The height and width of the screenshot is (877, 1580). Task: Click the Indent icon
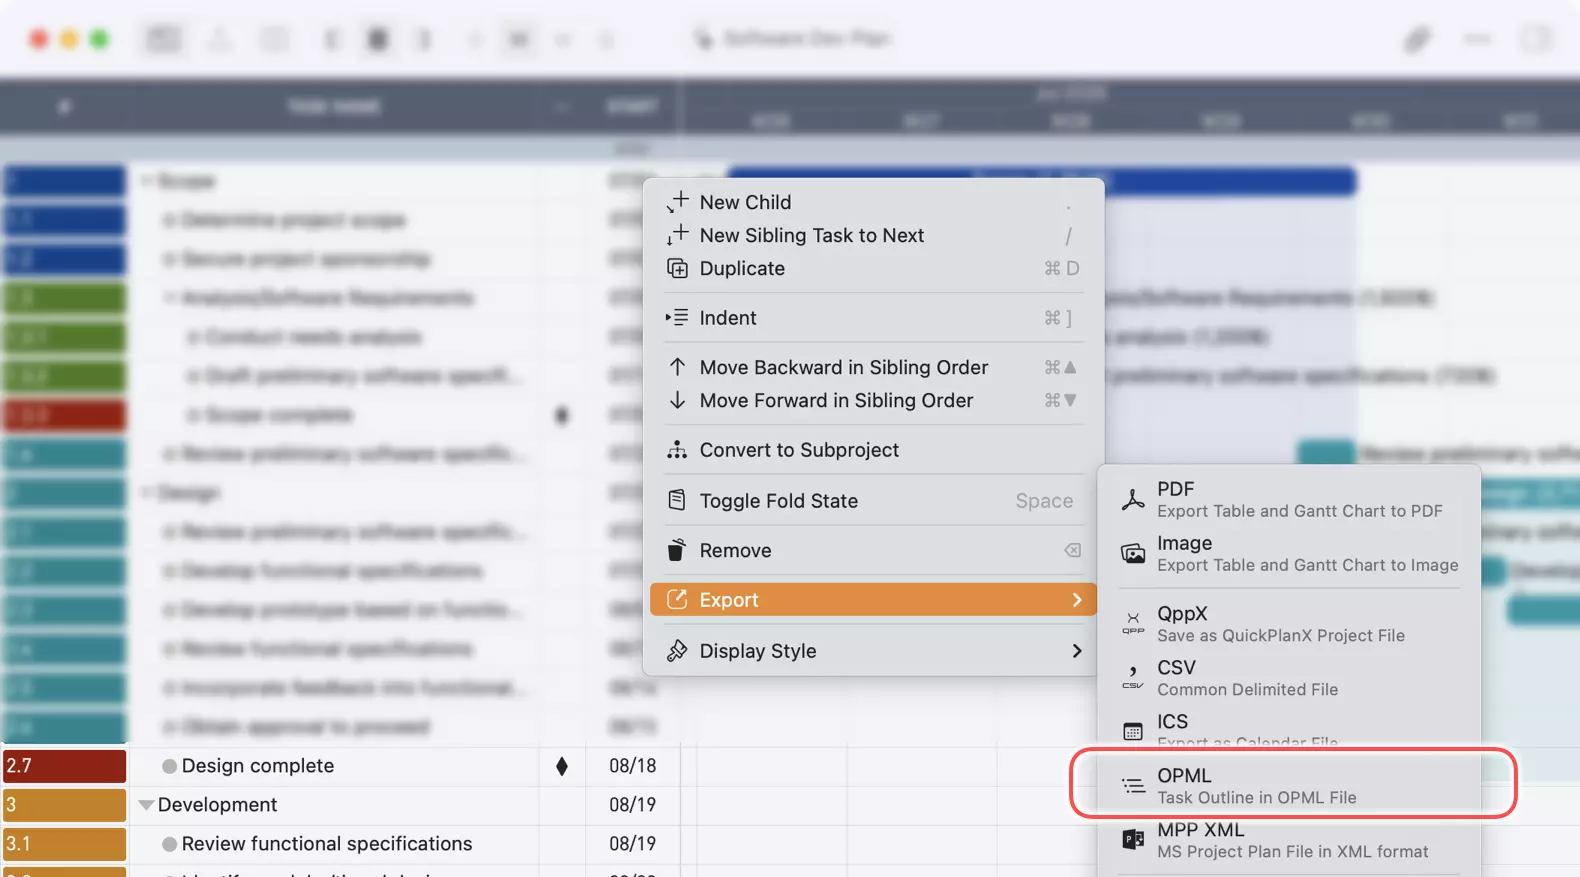pos(677,318)
